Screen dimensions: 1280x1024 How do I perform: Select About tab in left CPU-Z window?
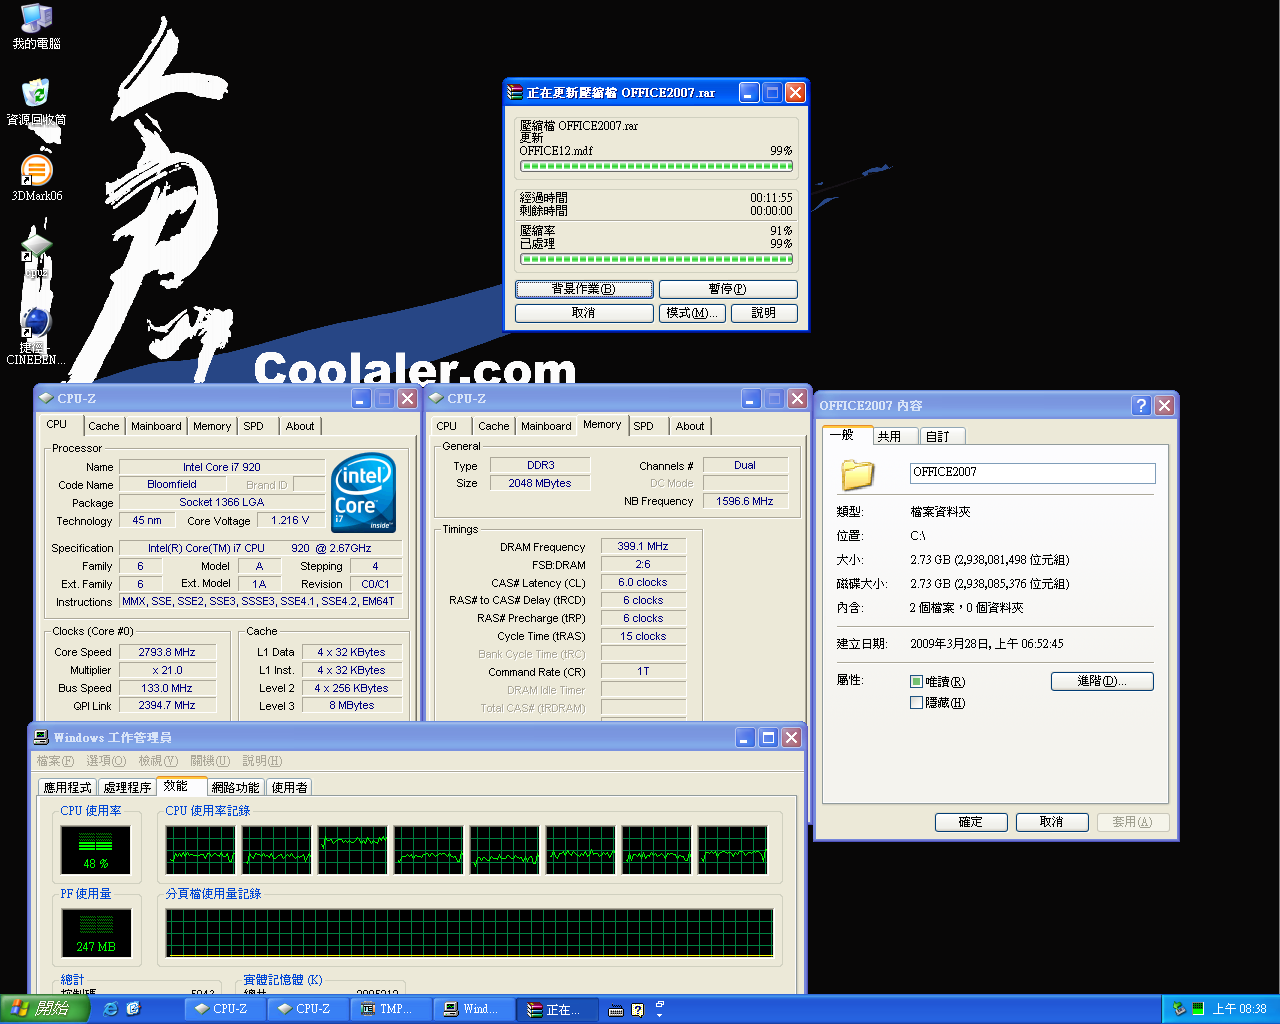(300, 426)
